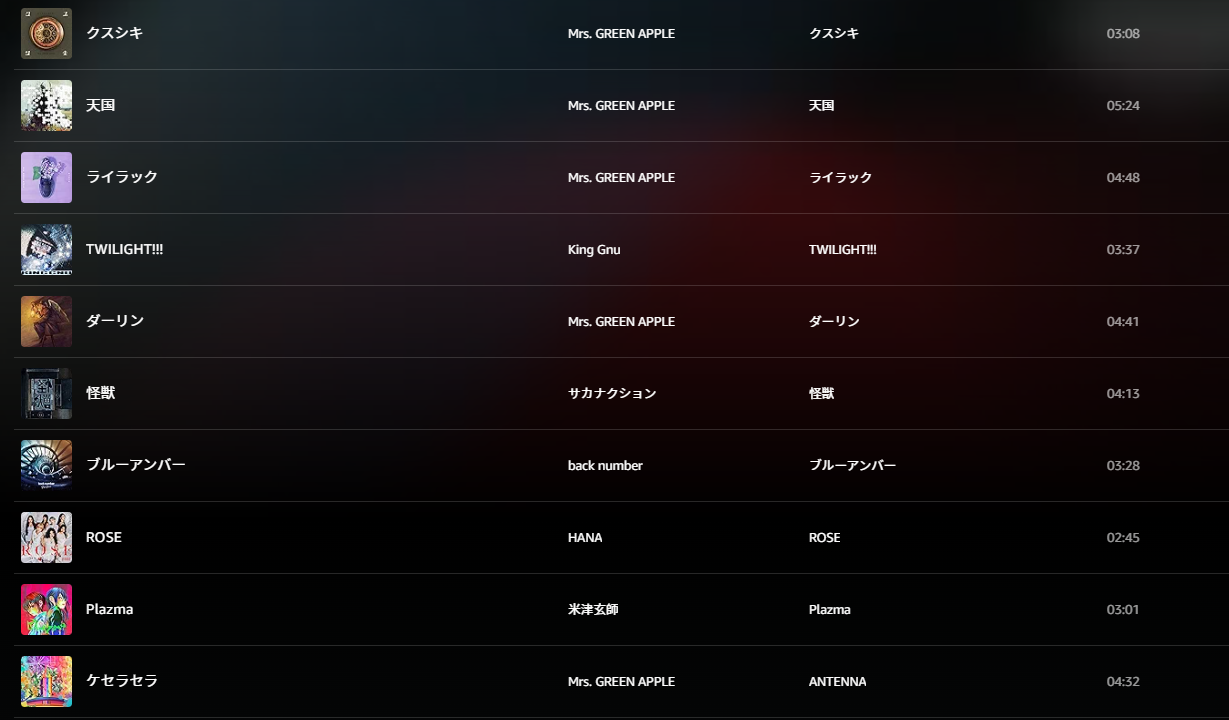Screen dimensions: 1229x720
Task: Select the Plazma album art thumbnail
Action: click(x=46, y=610)
